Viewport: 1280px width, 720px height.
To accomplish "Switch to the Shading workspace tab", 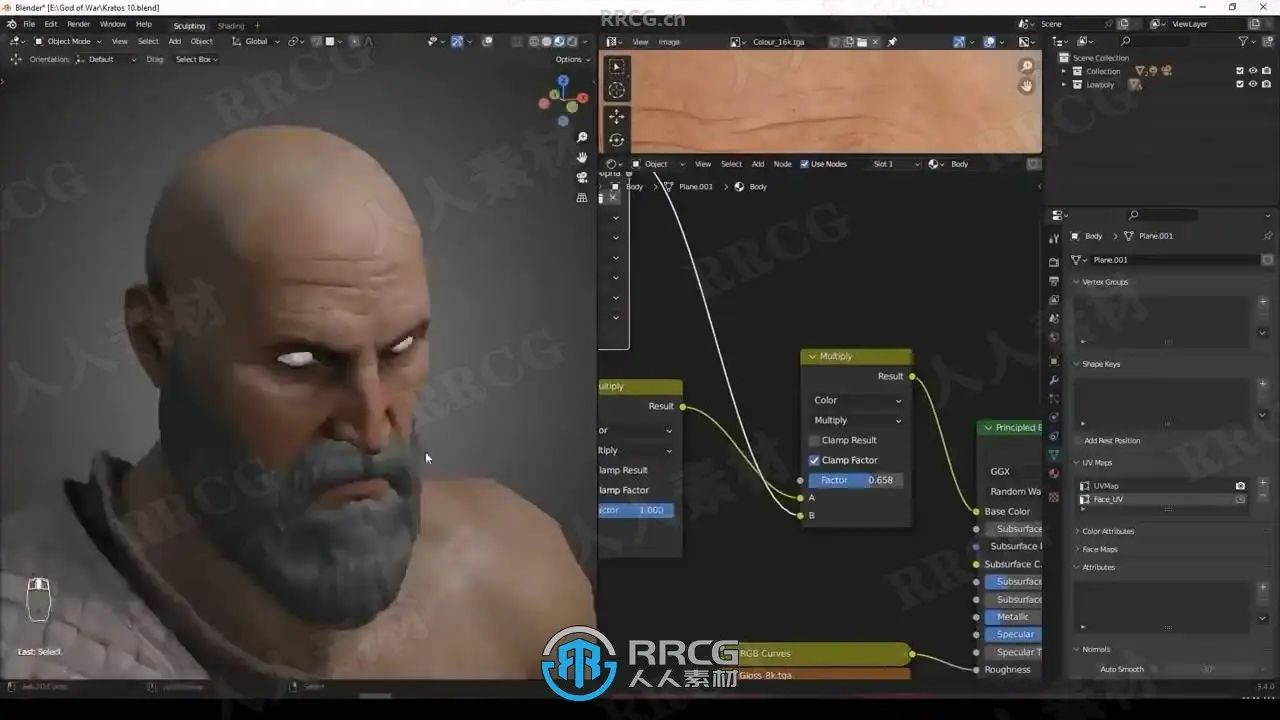I will [x=231, y=26].
